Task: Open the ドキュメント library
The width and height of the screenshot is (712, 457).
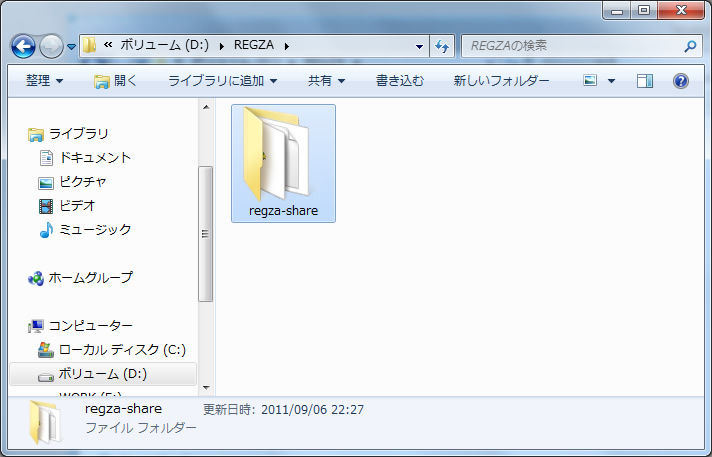Action: (95, 158)
